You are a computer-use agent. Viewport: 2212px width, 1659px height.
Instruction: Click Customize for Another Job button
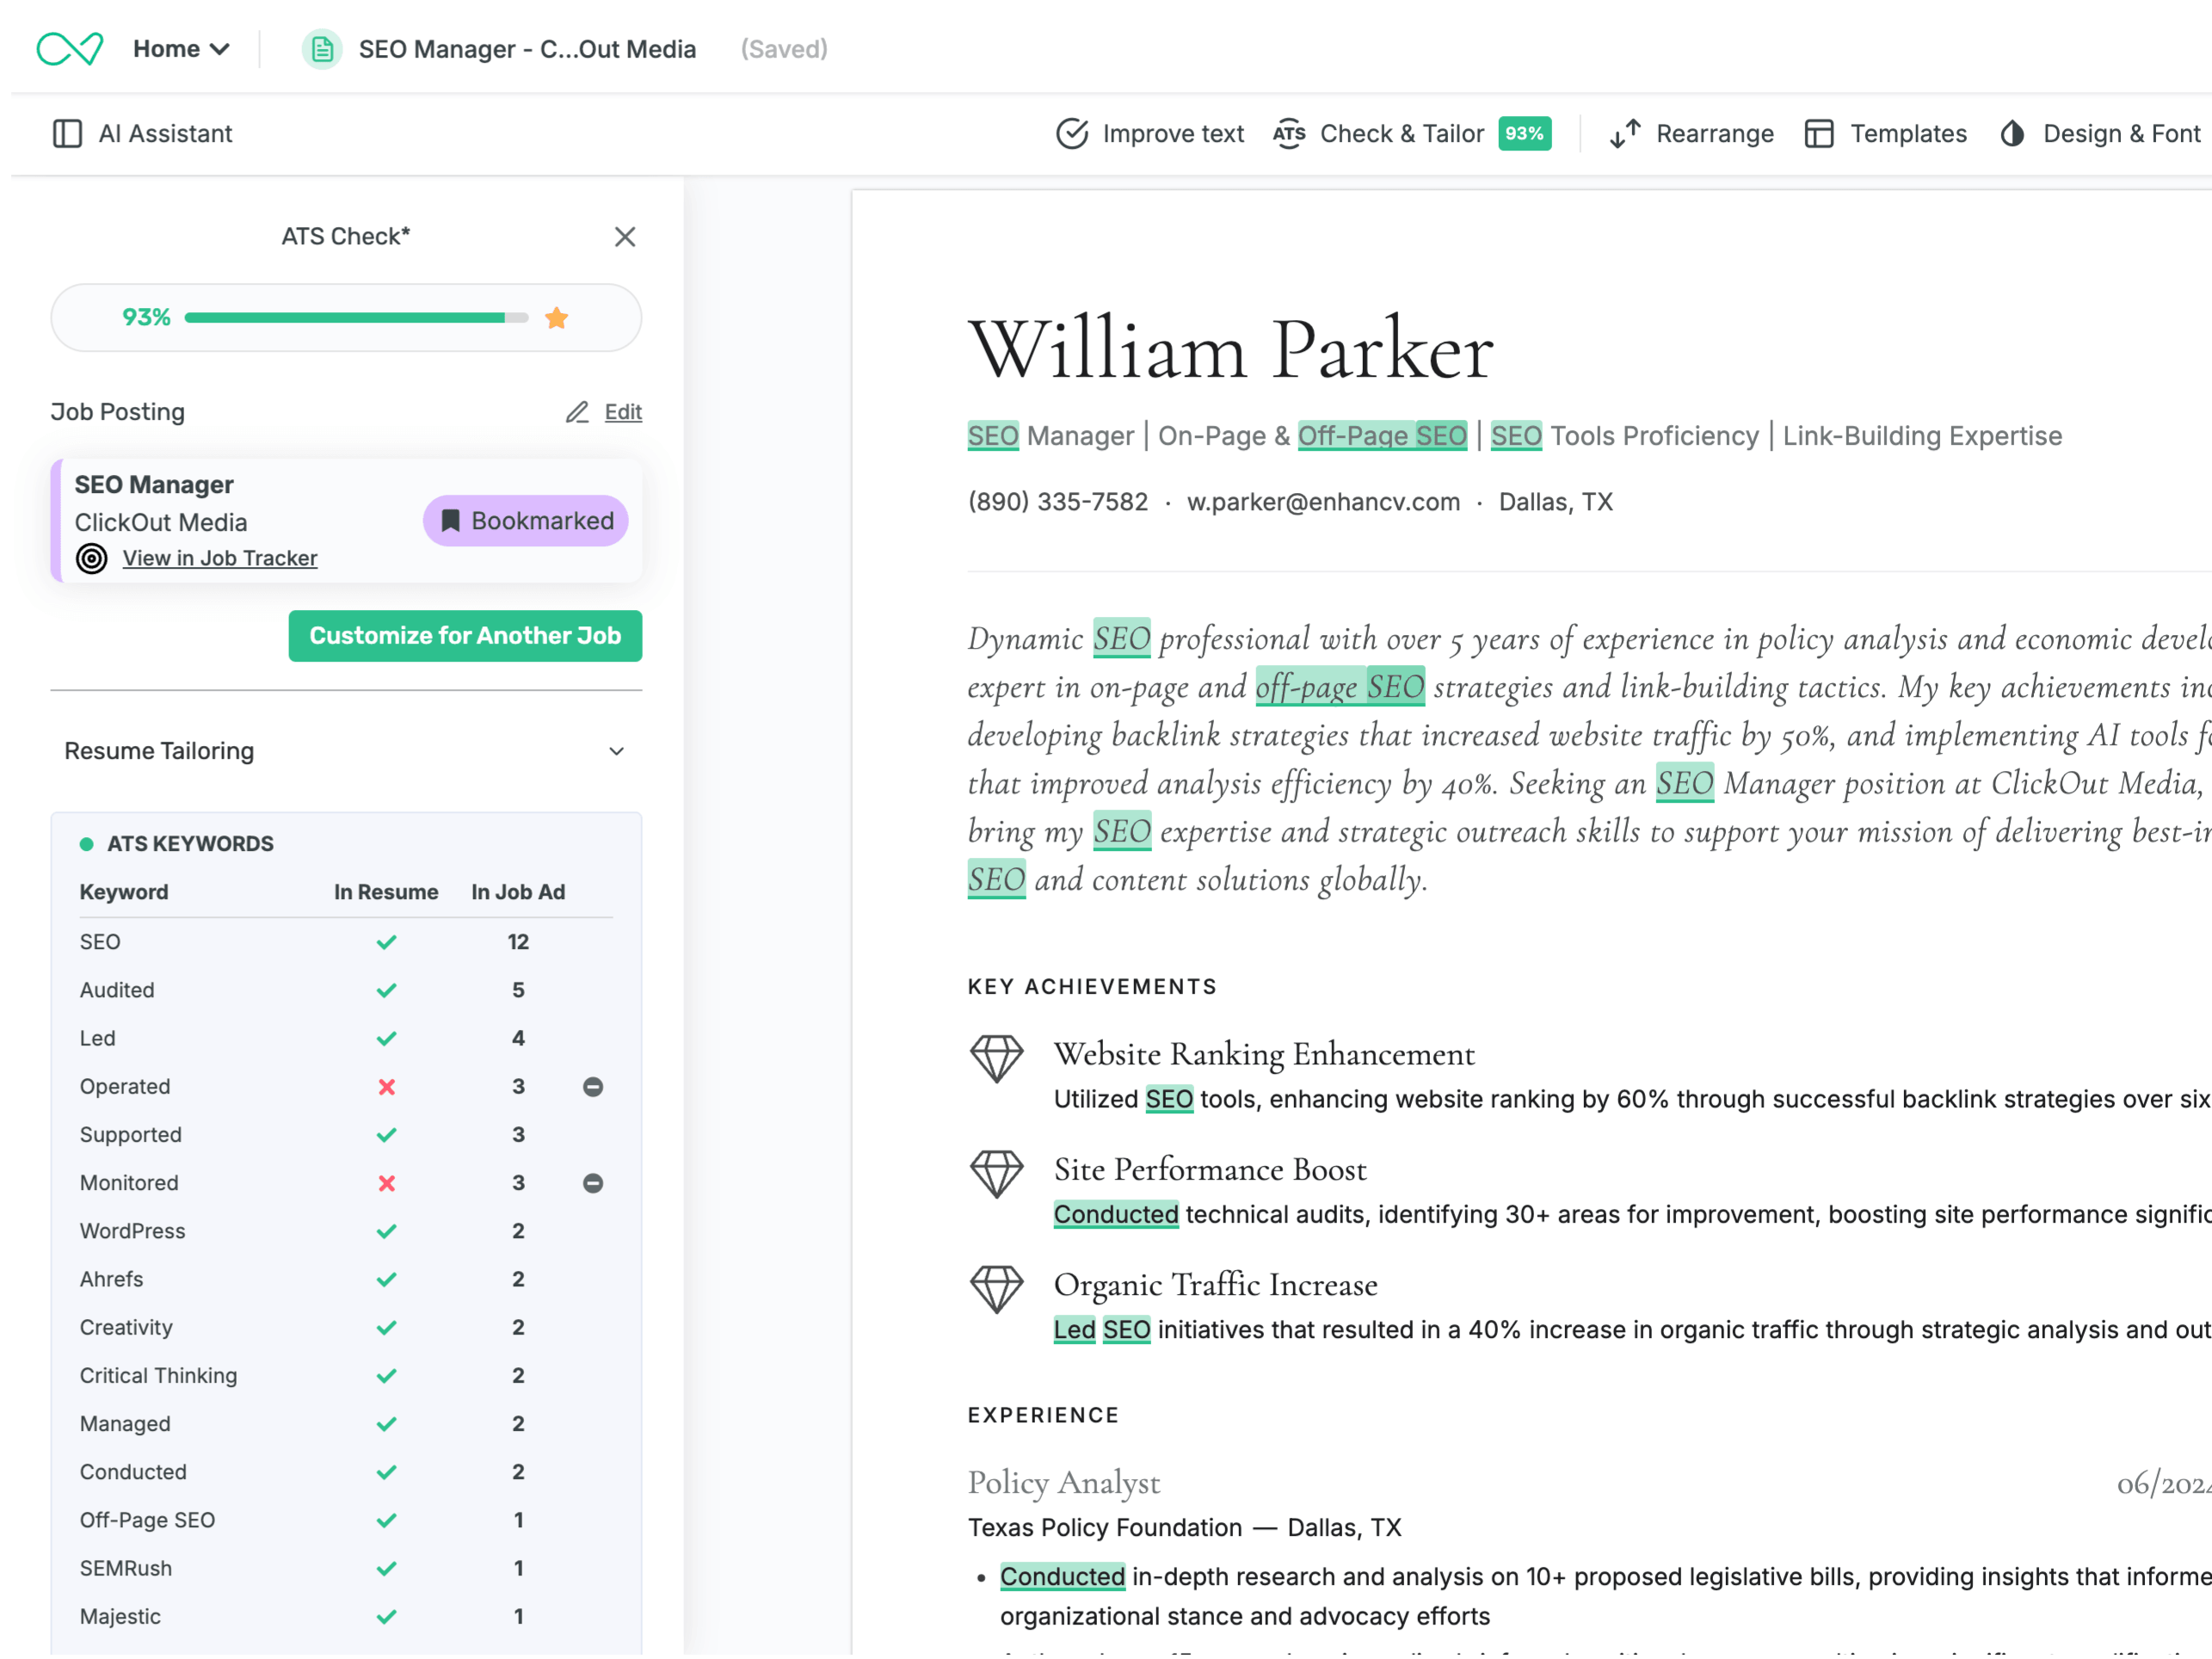465,636
